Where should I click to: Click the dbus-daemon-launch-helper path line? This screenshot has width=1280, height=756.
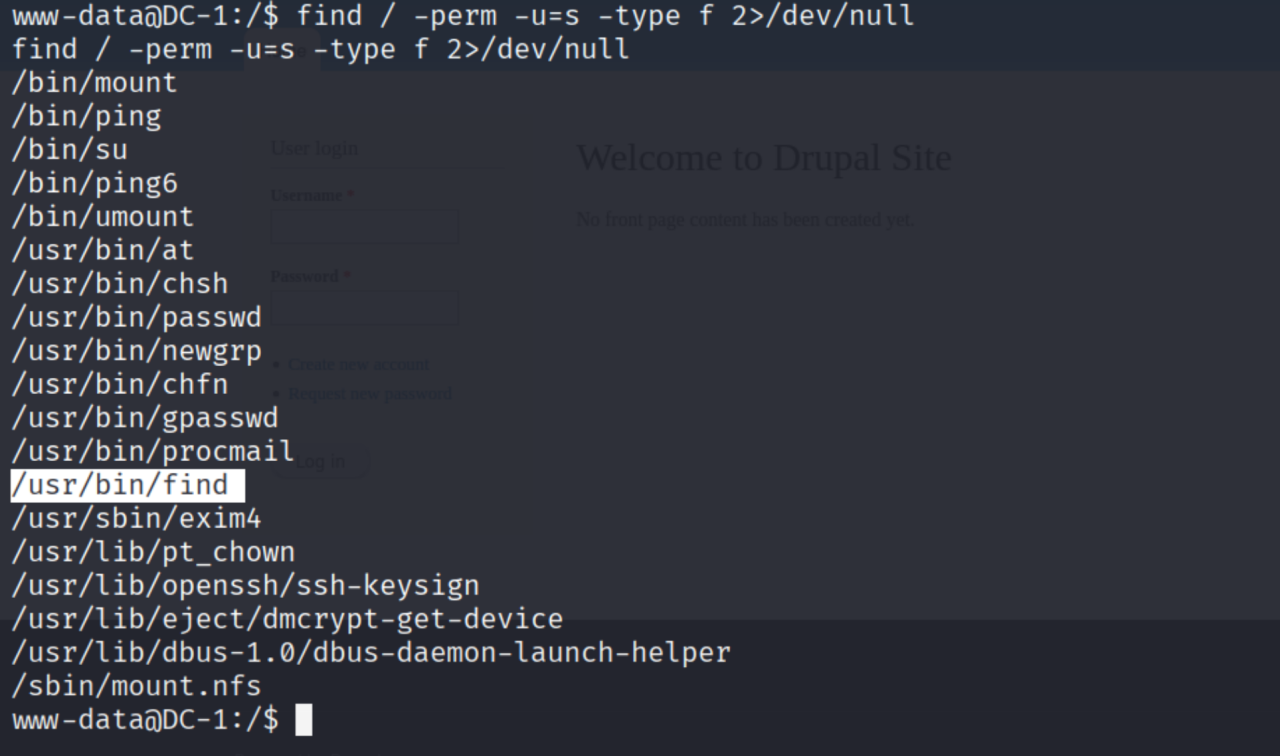pos(371,653)
